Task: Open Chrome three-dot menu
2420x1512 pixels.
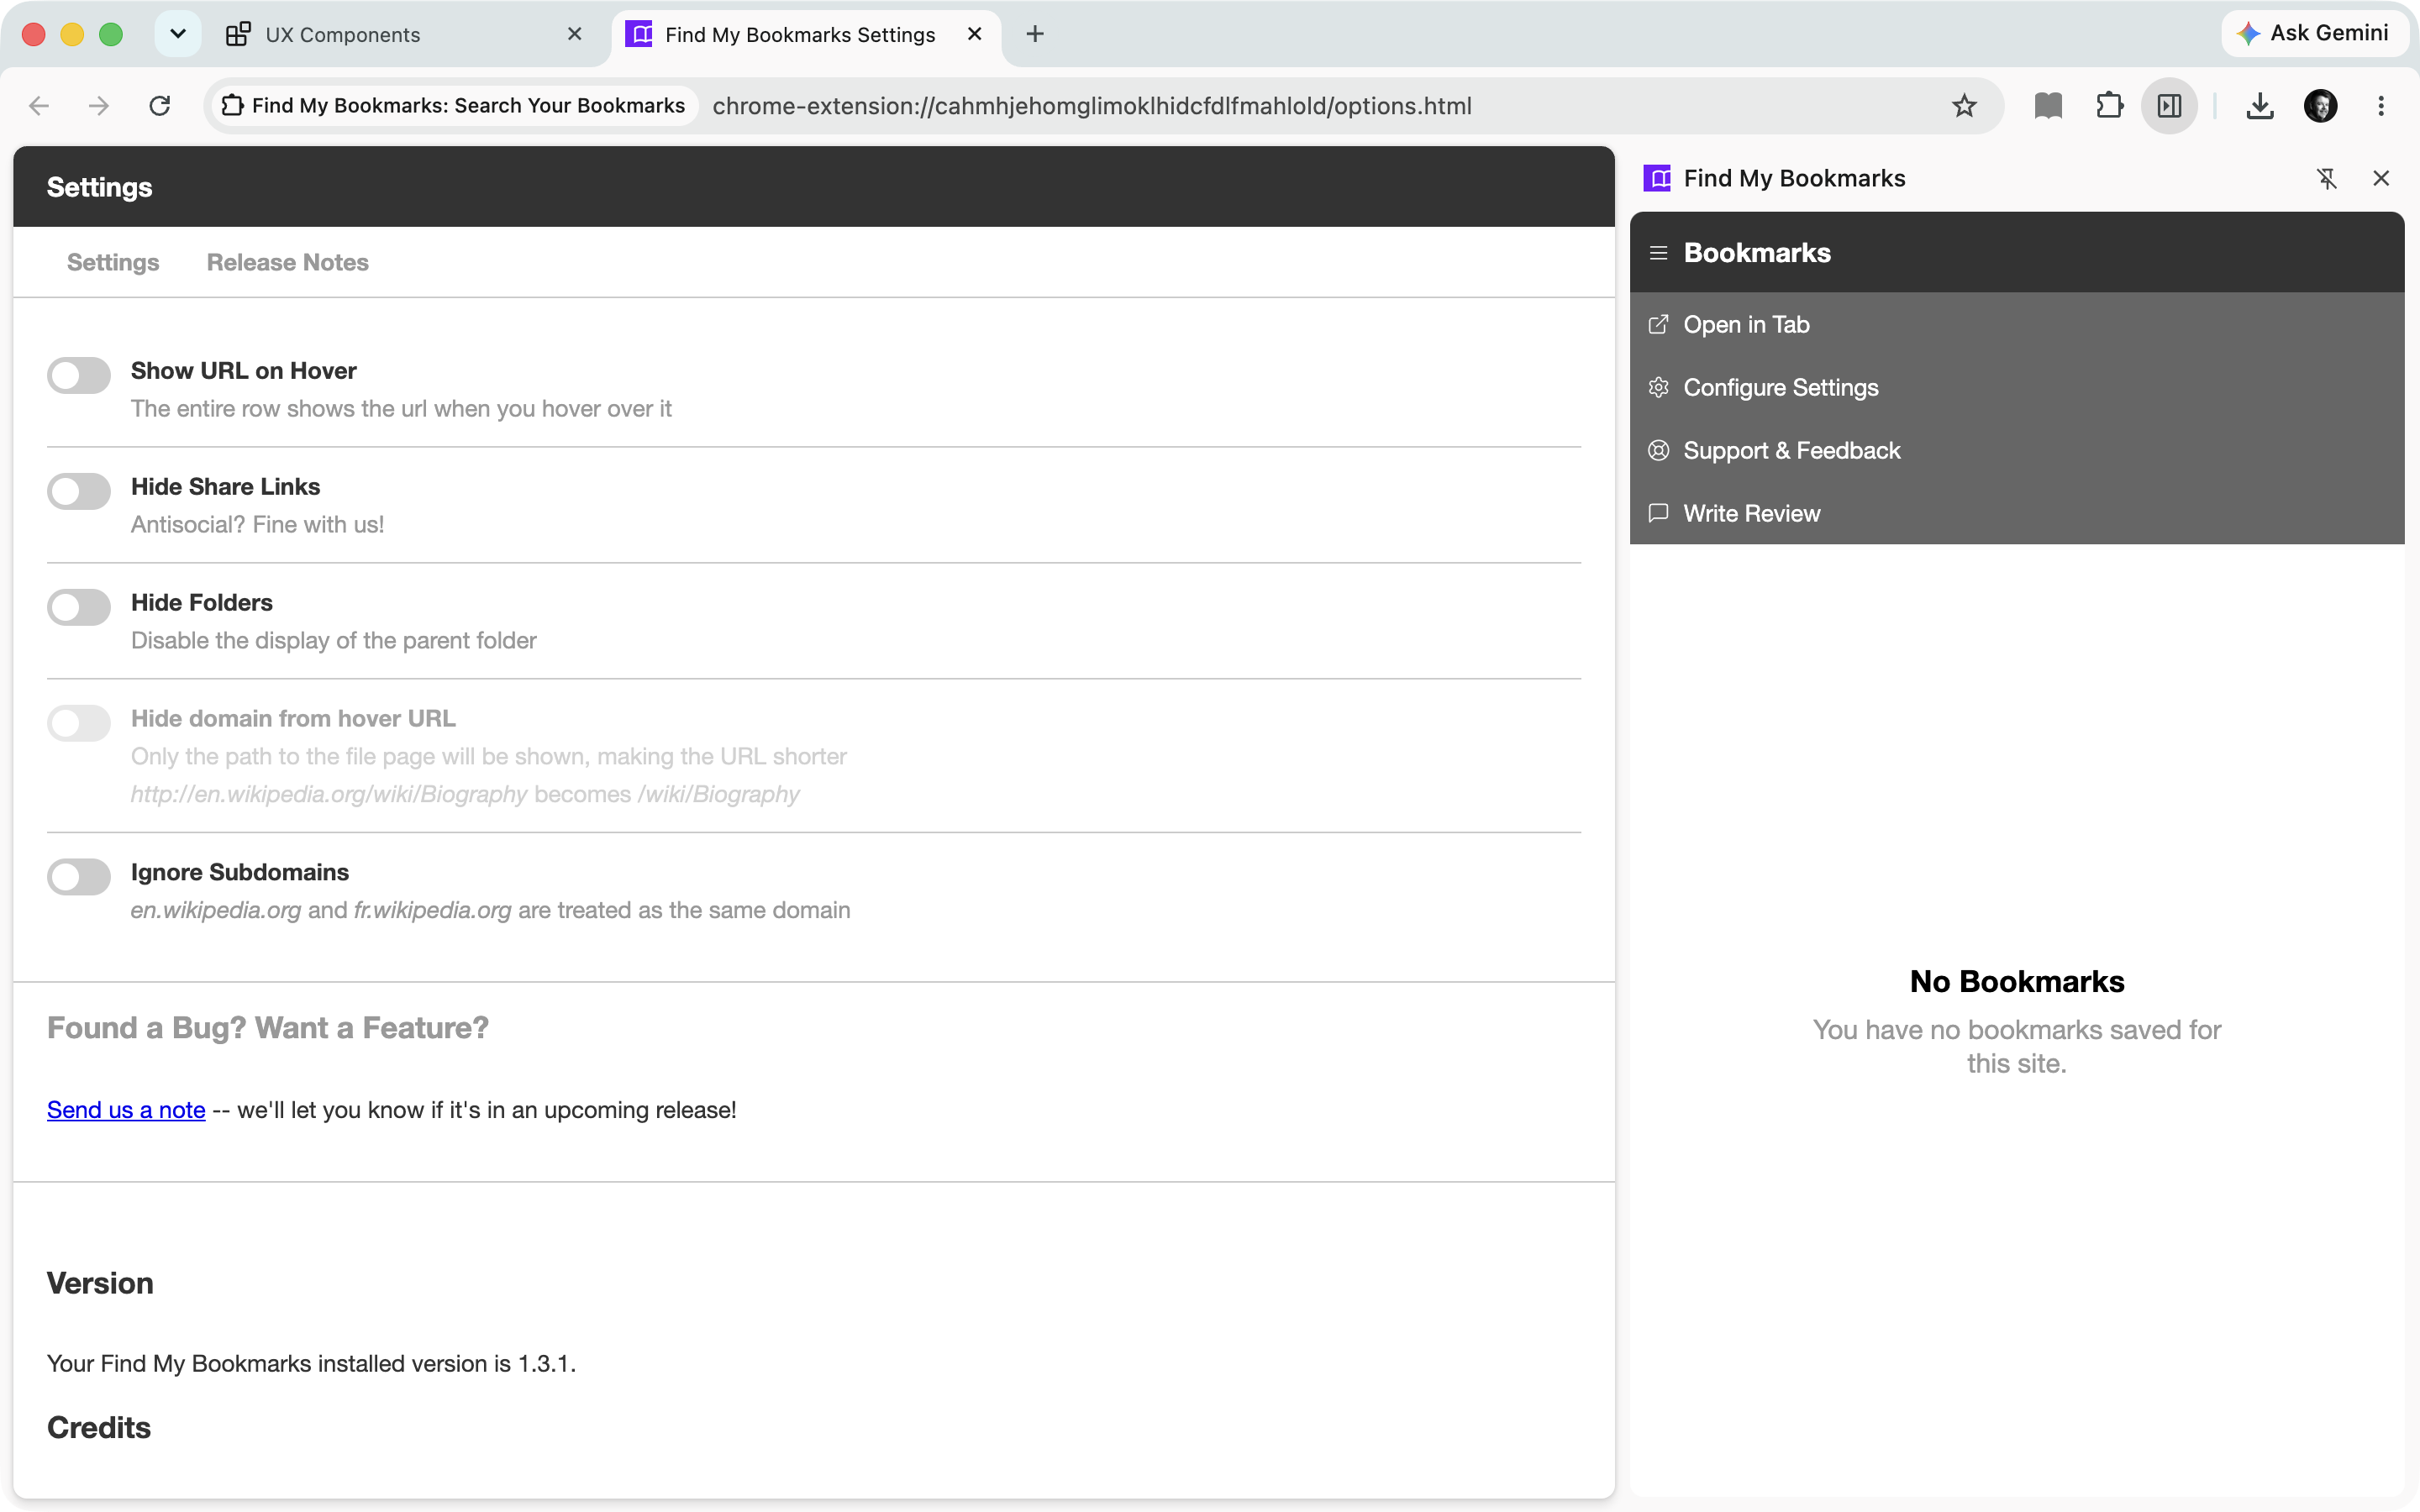Action: point(2381,106)
